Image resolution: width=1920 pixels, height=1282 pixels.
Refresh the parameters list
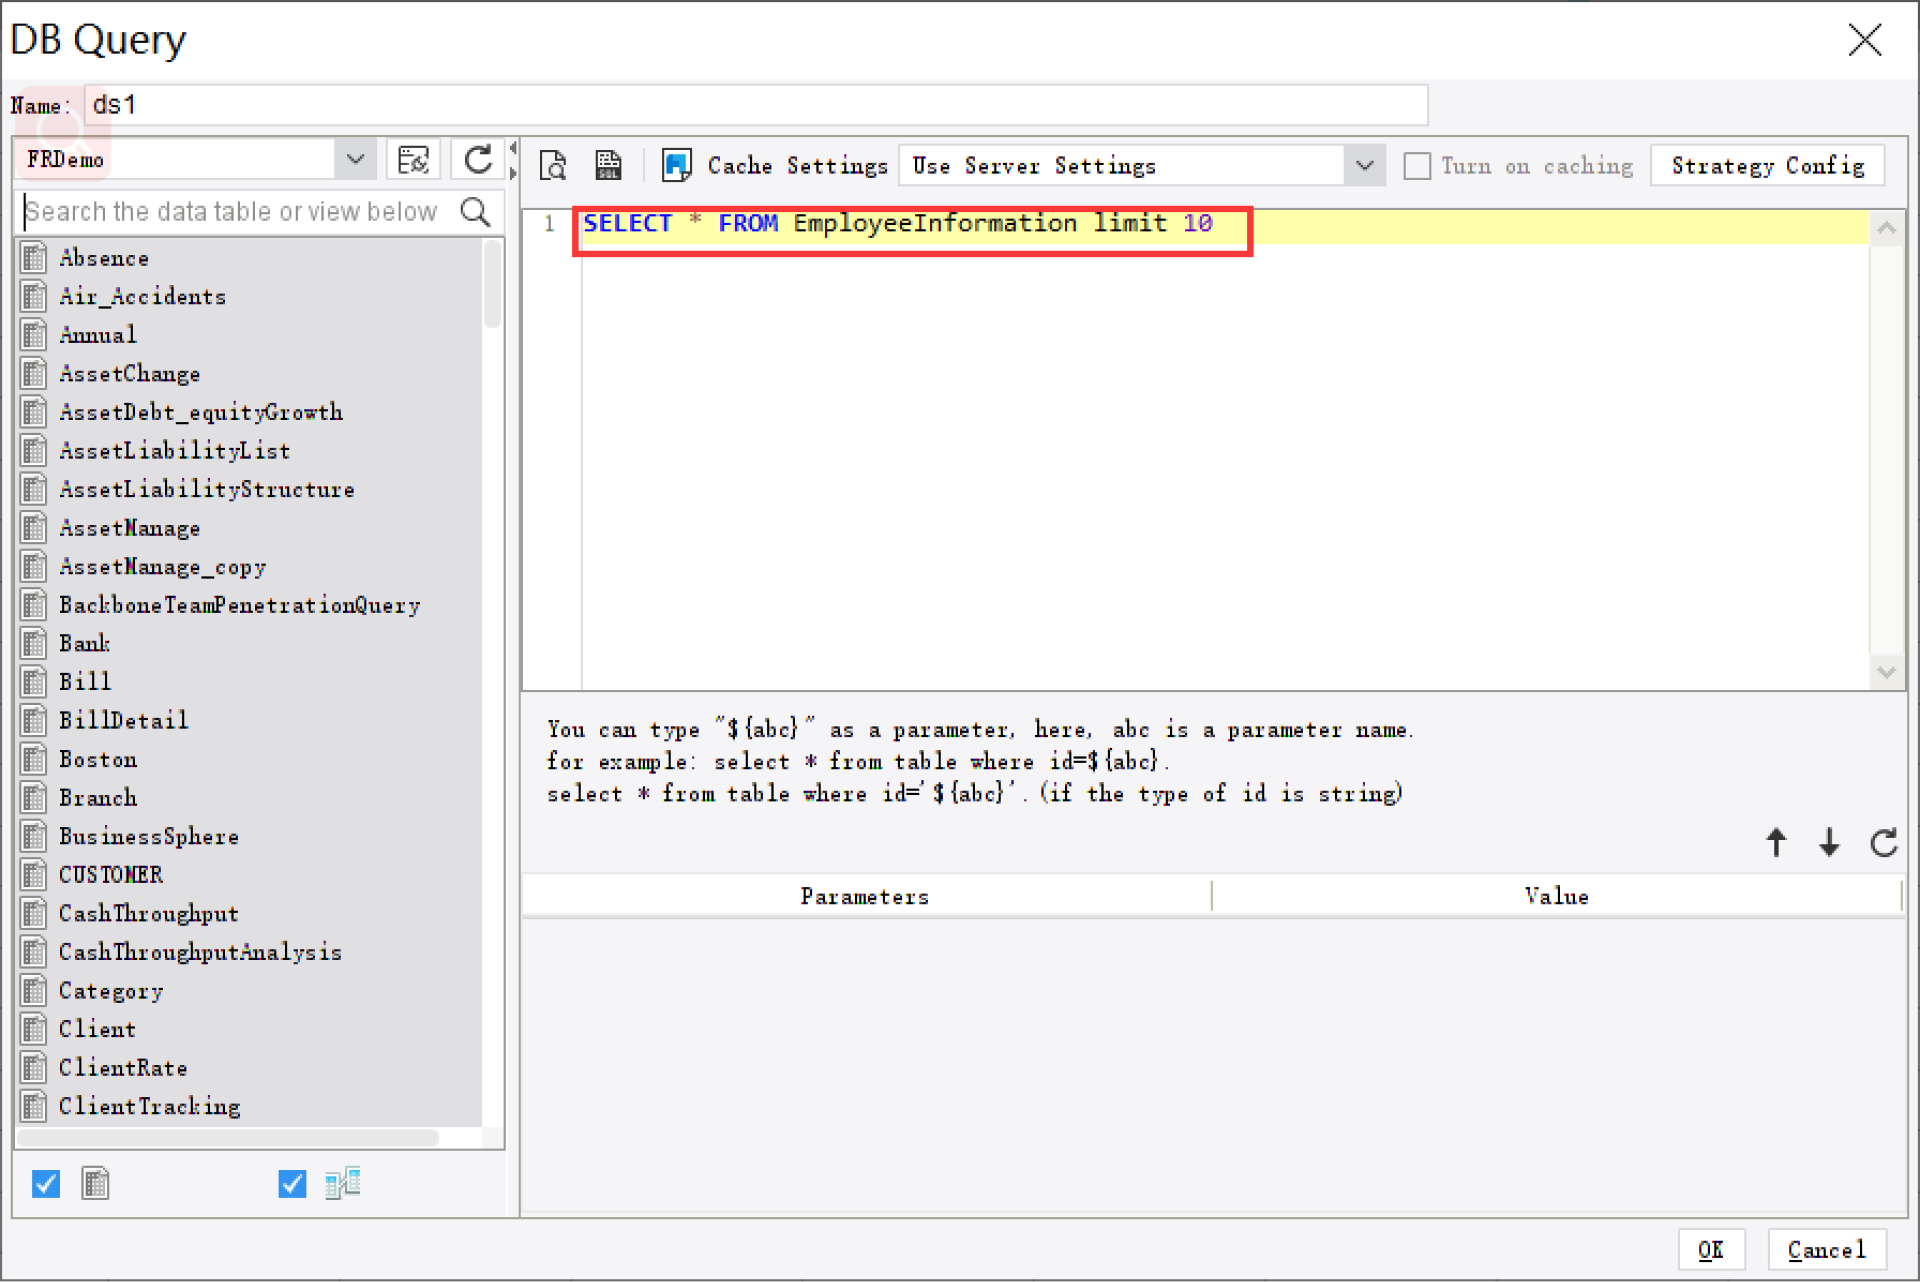(x=1883, y=843)
